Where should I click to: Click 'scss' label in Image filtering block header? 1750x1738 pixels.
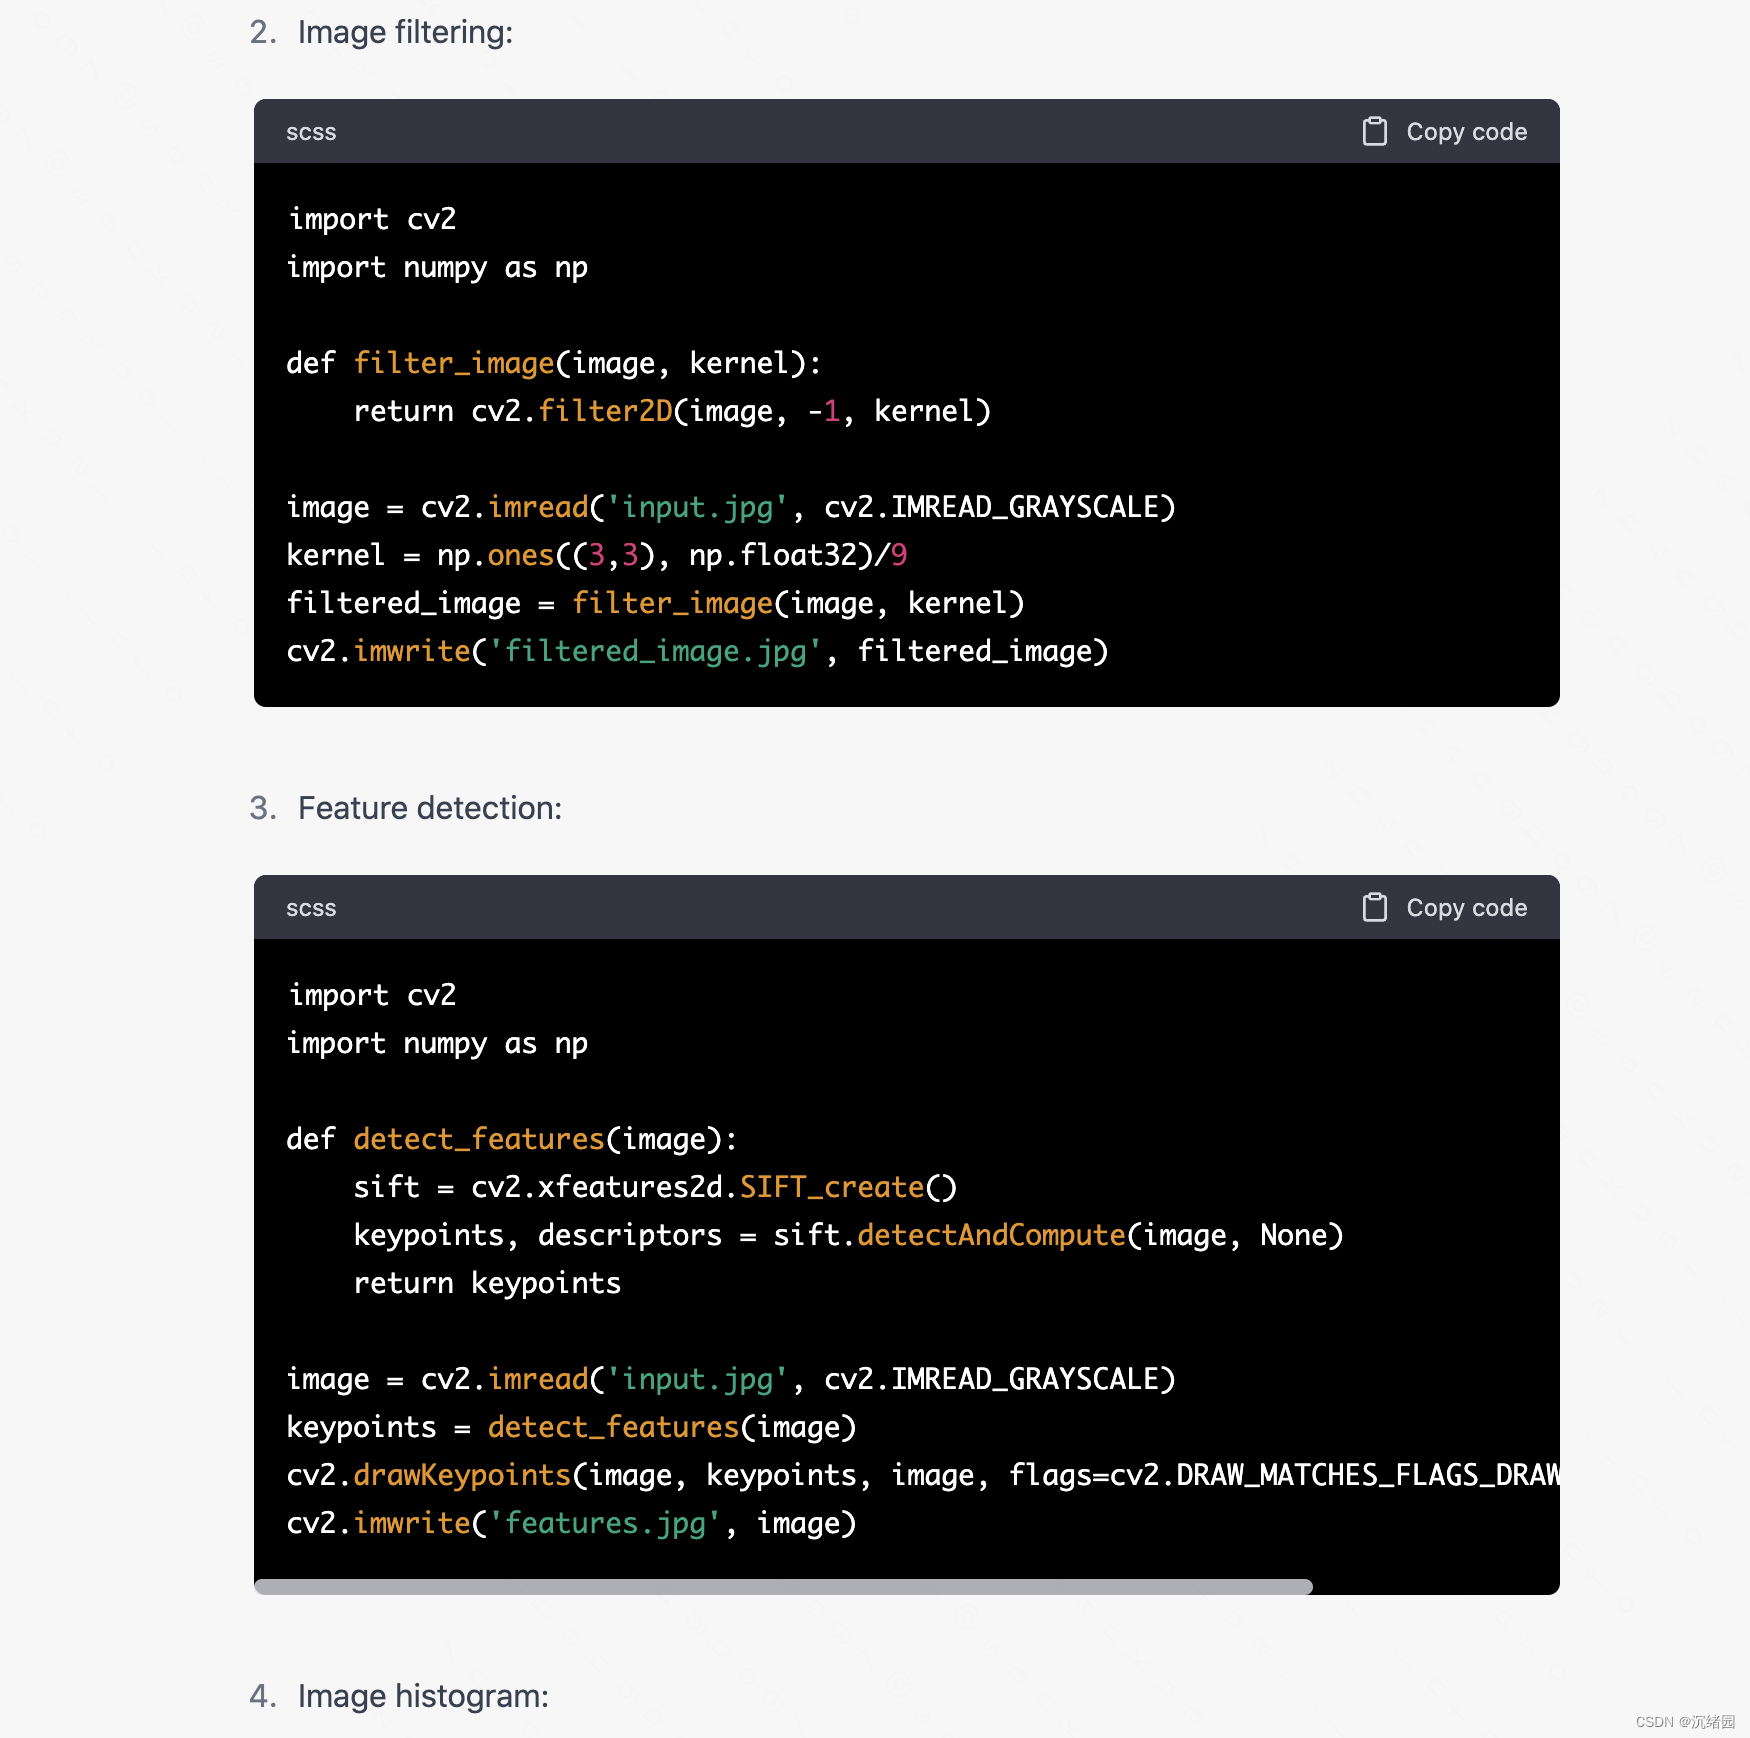tap(311, 132)
